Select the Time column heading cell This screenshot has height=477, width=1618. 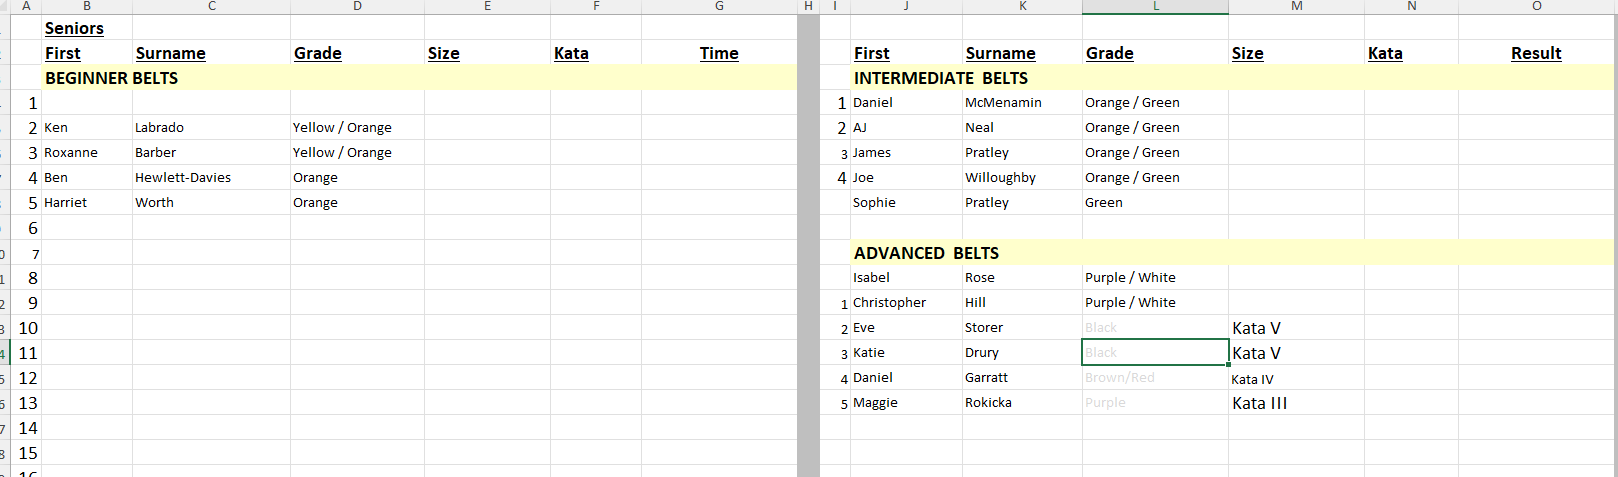tap(719, 53)
